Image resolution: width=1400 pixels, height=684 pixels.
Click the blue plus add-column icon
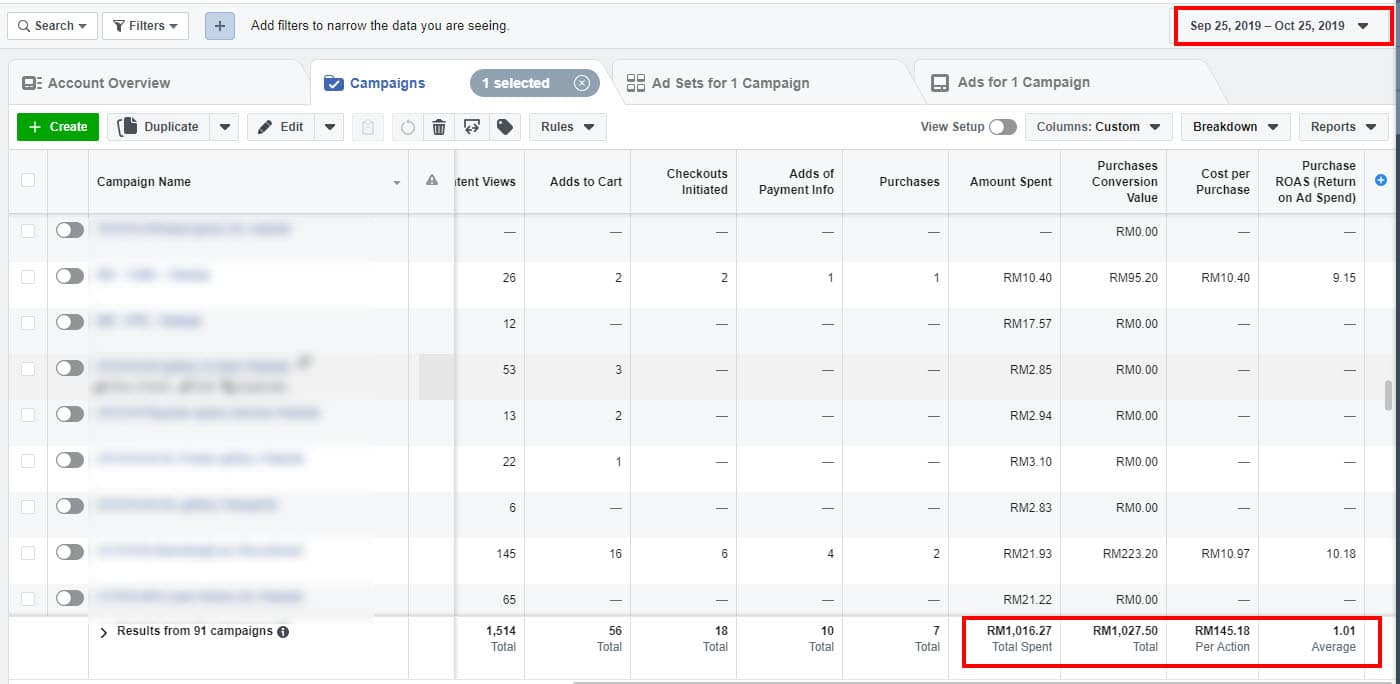point(1381,180)
